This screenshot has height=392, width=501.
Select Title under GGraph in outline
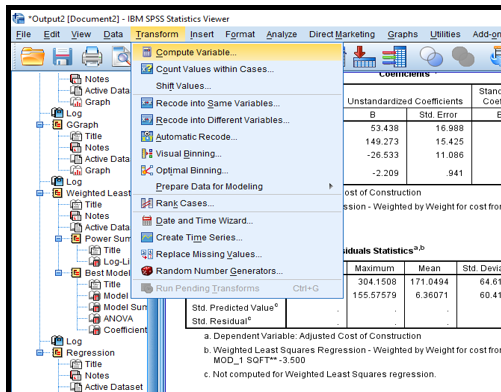click(x=93, y=136)
